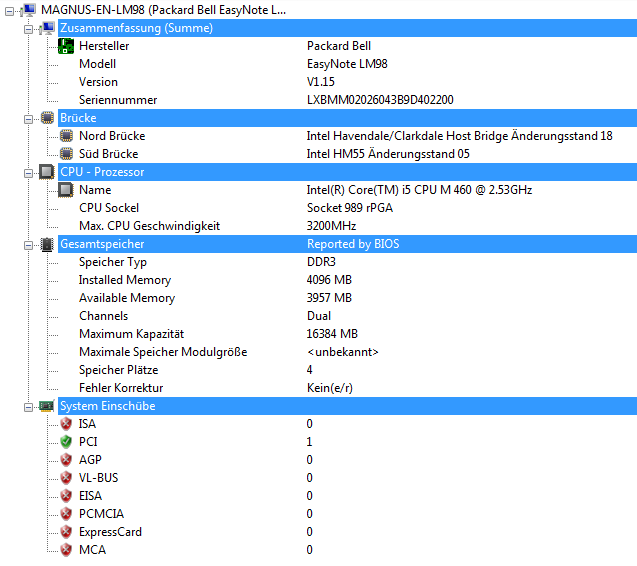This screenshot has height=566, width=637.
Task: Select the Brücke header row
Action: (x=347, y=118)
